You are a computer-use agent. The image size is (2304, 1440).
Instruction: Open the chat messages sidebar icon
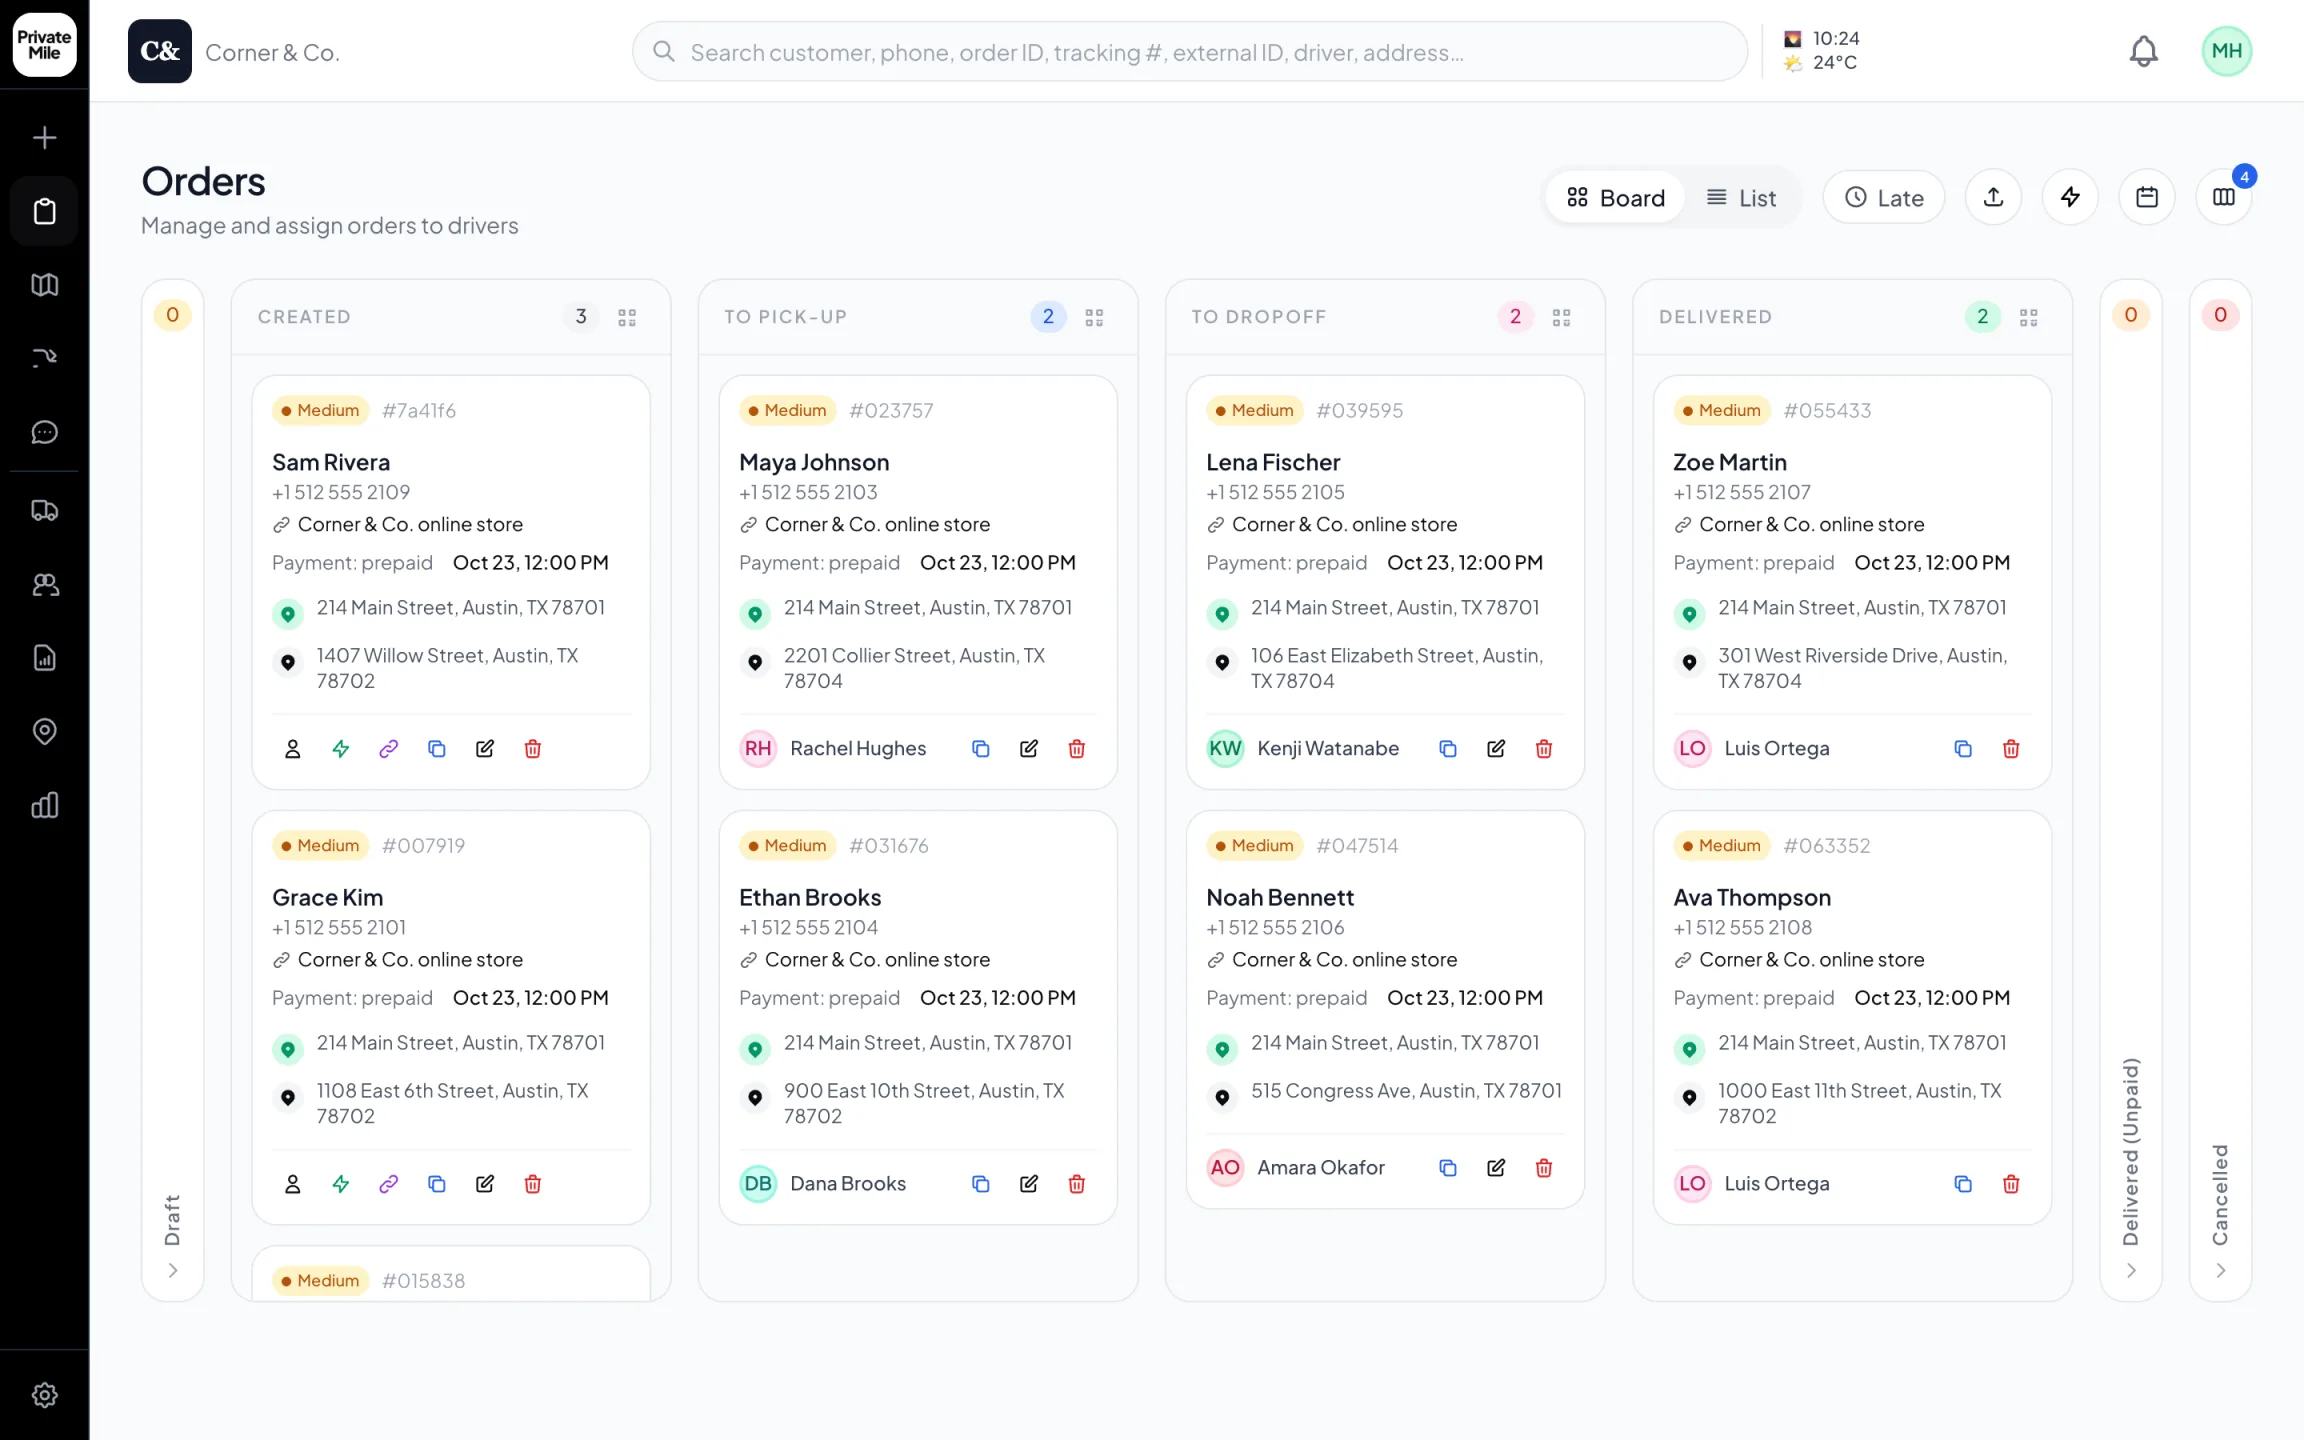(x=44, y=432)
